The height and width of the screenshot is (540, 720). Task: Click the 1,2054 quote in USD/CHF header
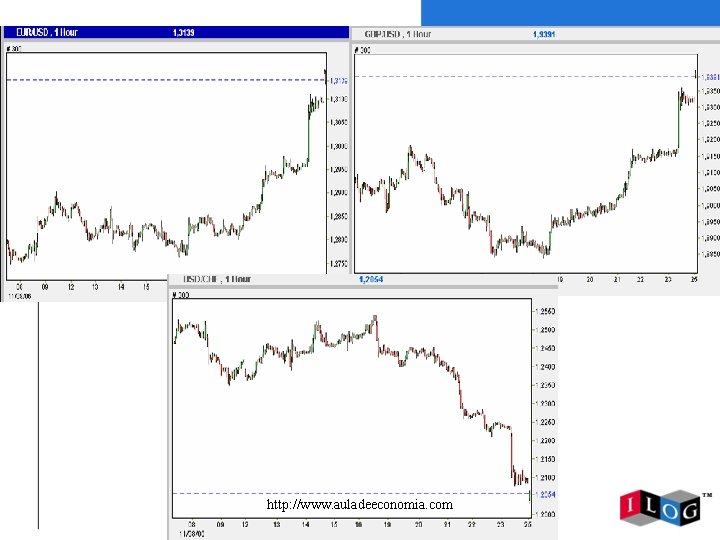pos(371,279)
